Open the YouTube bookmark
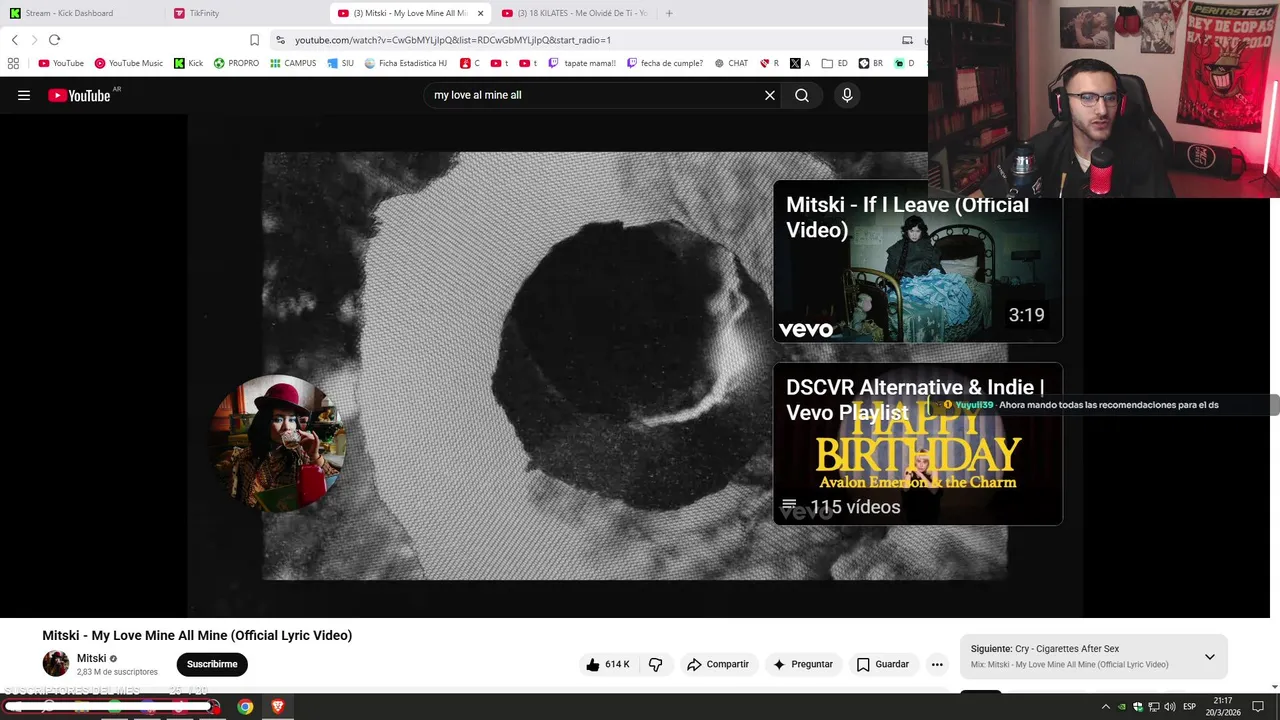Screen dimensions: 1280x720 point(61,63)
